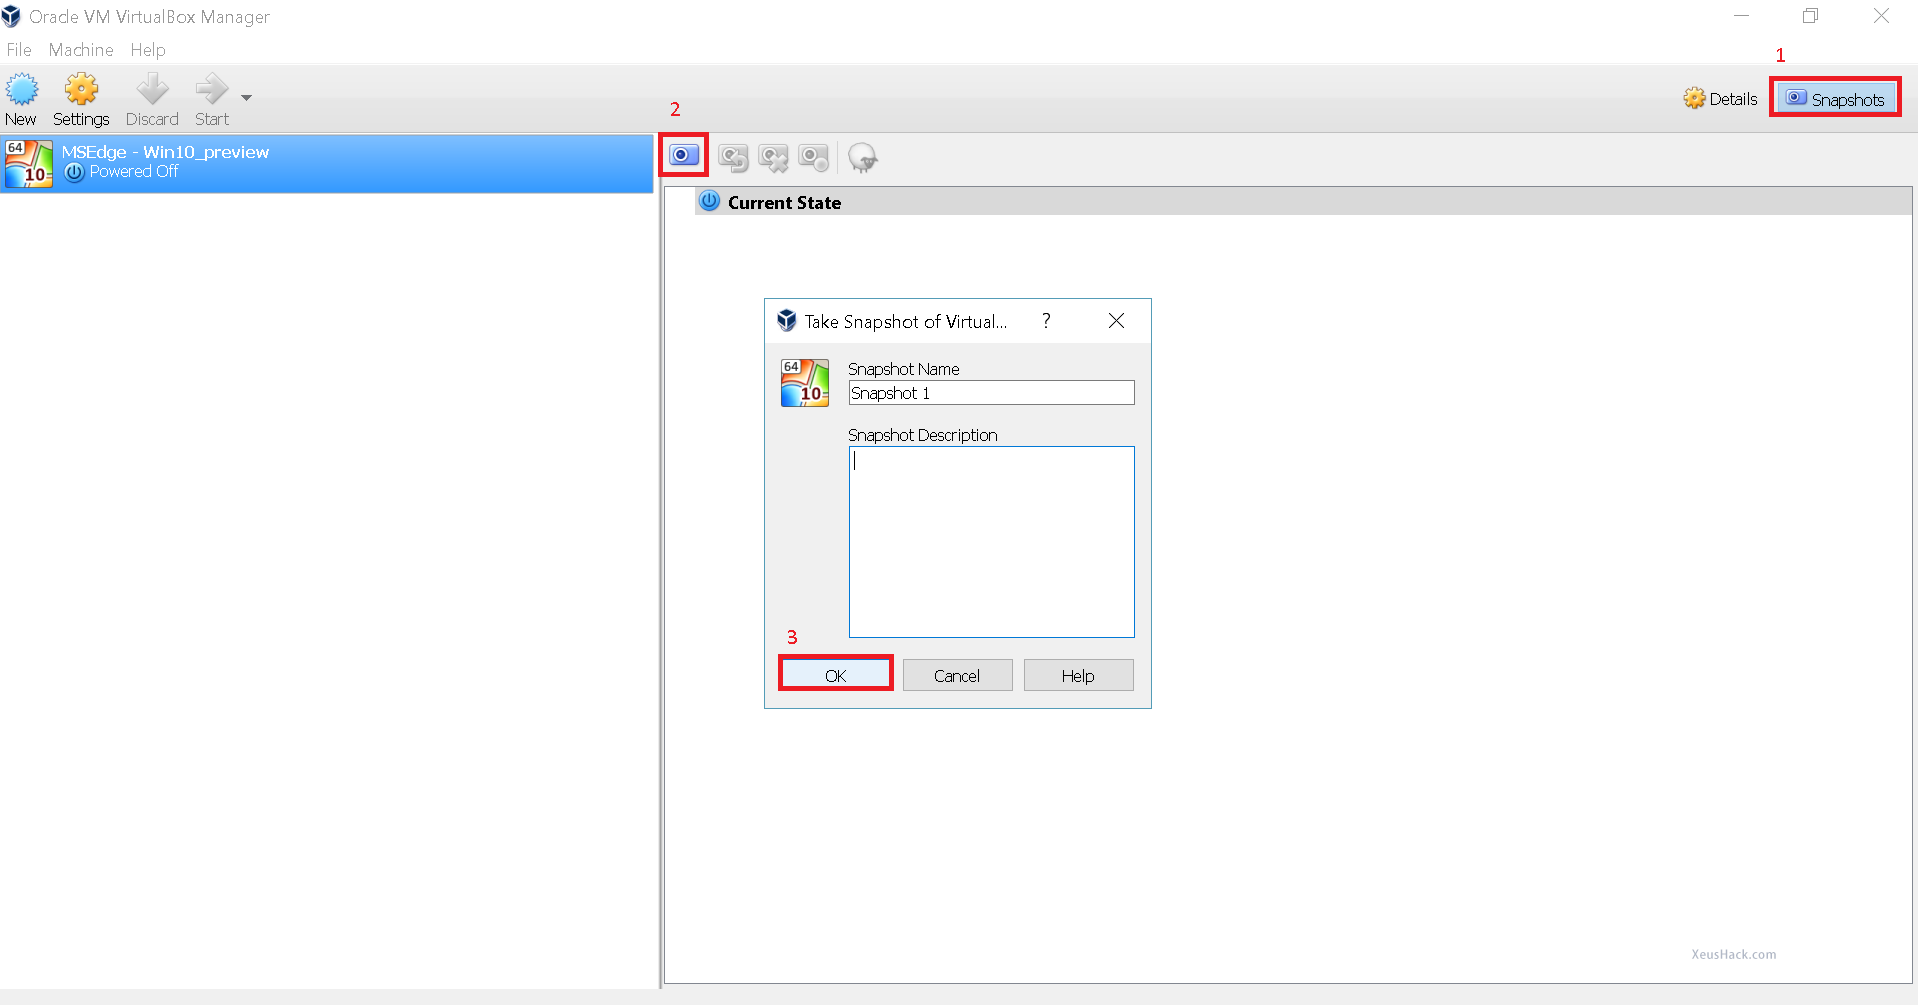Click the New virtual machine icon
Viewport: 1918px width, 1005px height.
pyautogui.click(x=22, y=90)
